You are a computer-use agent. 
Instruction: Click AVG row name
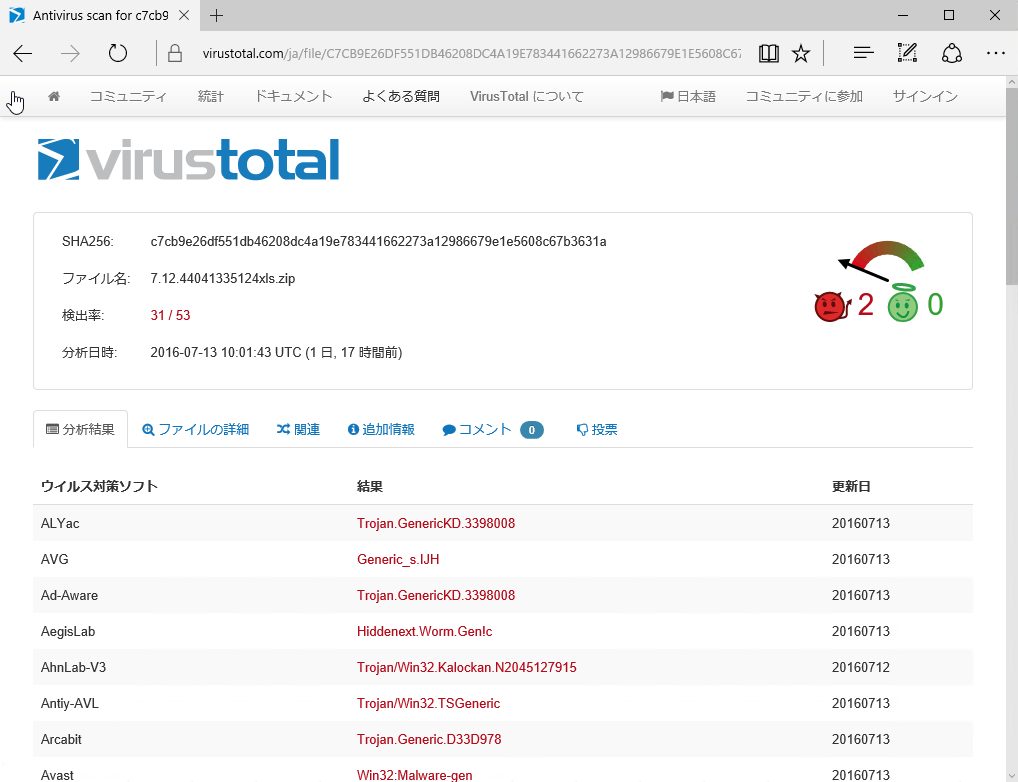coord(55,559)
